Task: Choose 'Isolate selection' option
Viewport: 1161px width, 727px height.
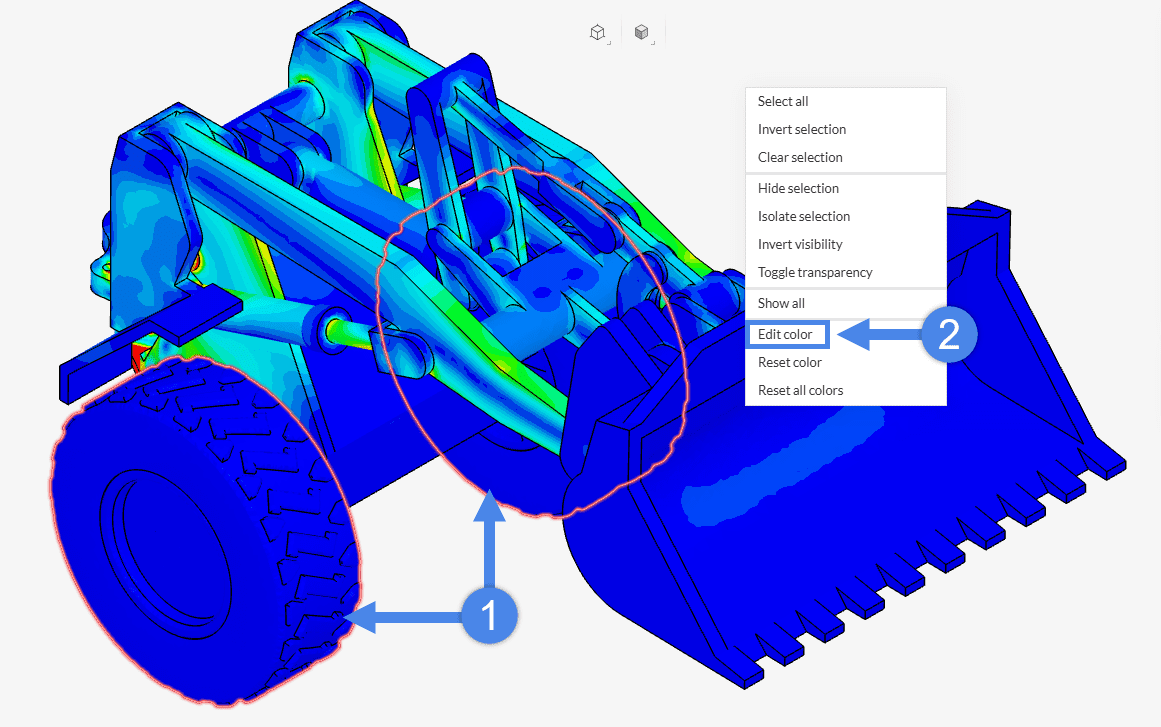Action: (804, 216)
